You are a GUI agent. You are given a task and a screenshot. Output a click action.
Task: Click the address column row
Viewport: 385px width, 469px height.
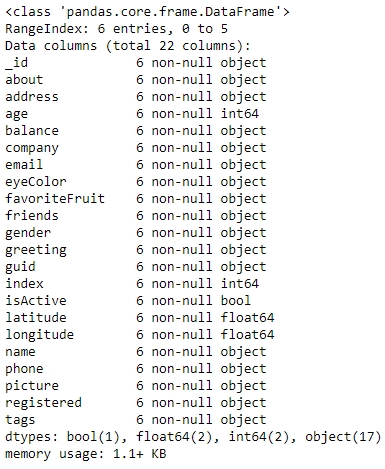(x=136, y=97)
